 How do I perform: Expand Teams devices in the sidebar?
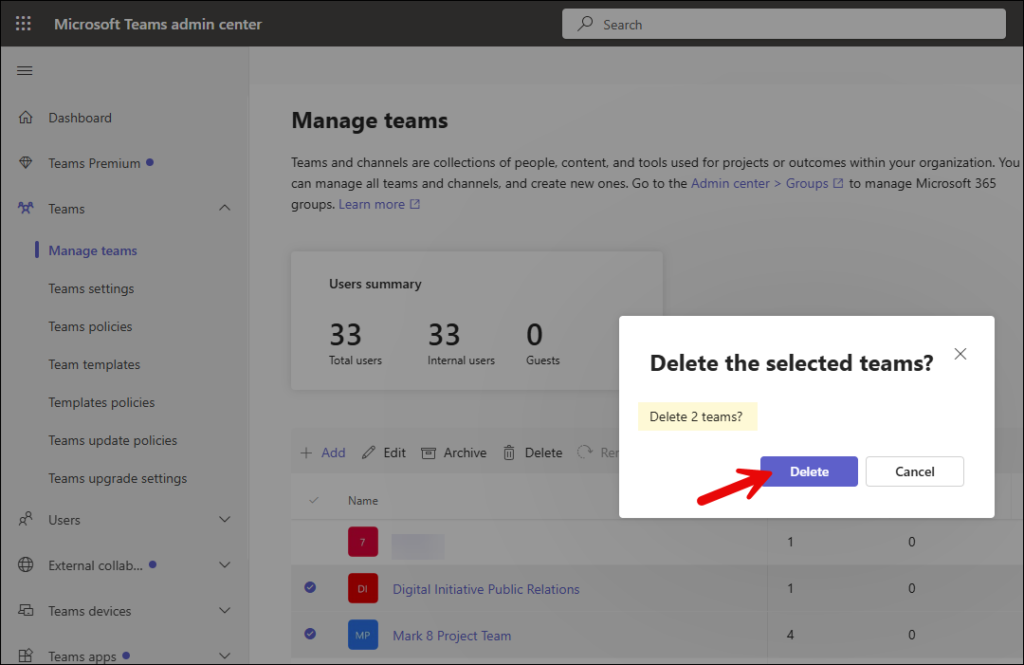click(x=226, y=611)
